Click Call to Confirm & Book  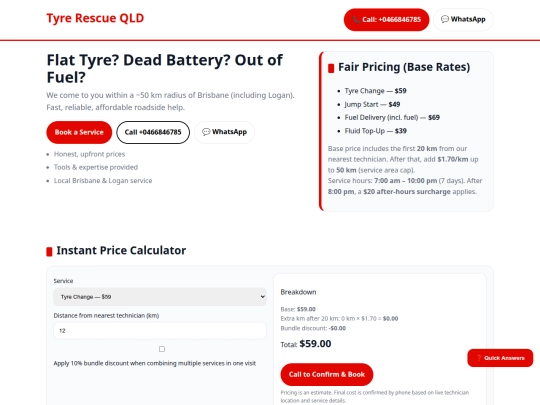326,374
